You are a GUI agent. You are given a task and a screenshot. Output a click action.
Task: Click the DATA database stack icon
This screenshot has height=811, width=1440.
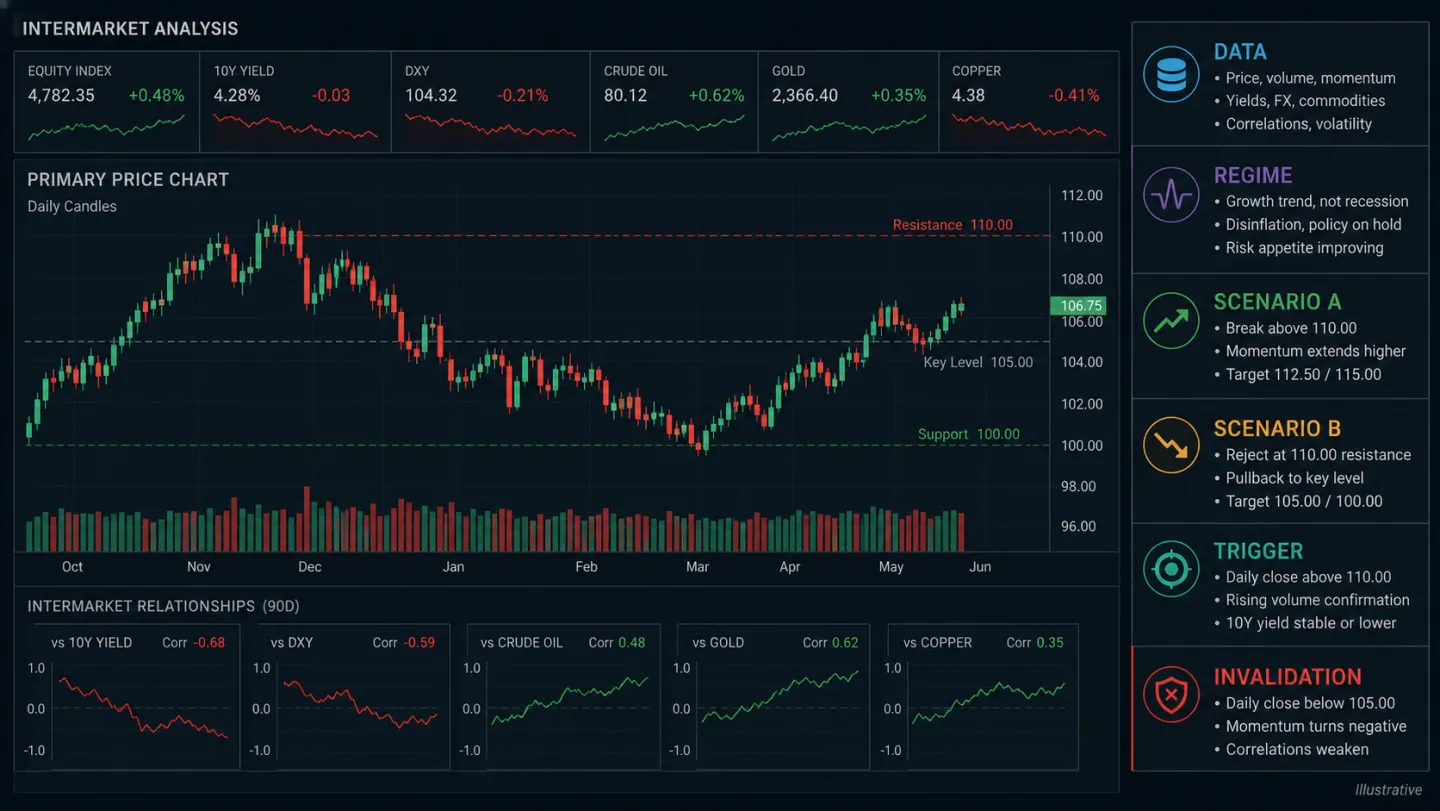[x=1171, y=74]
